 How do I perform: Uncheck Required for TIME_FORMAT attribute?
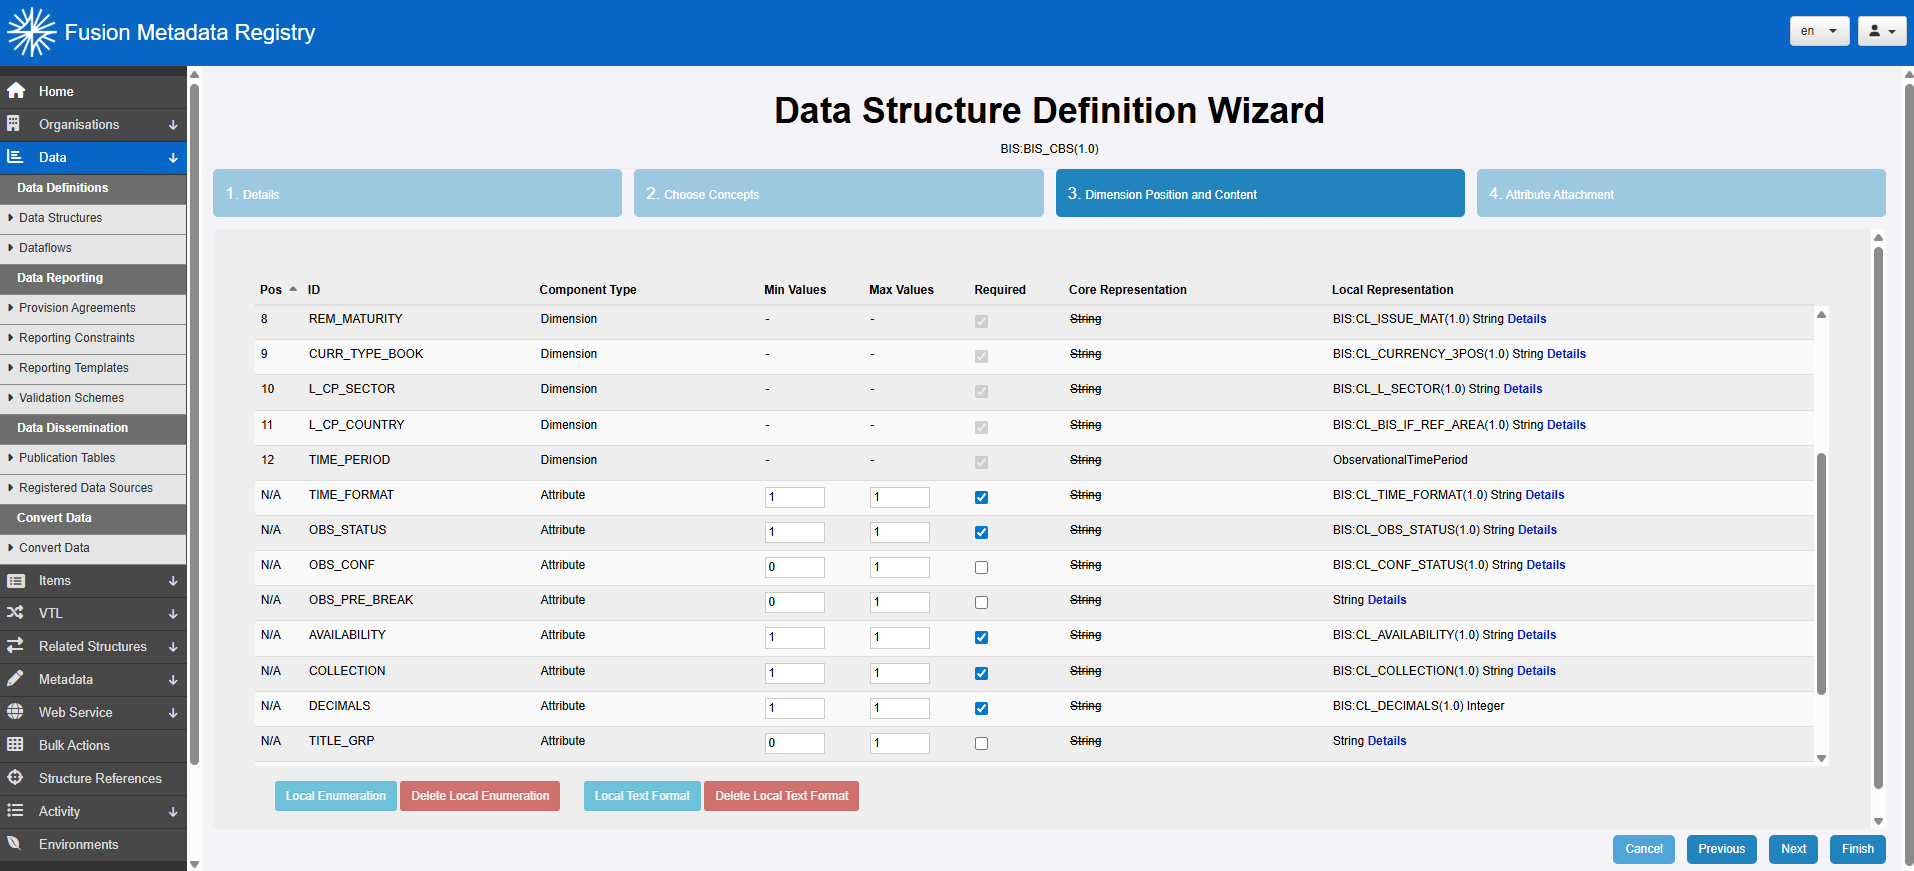[981, 497]
